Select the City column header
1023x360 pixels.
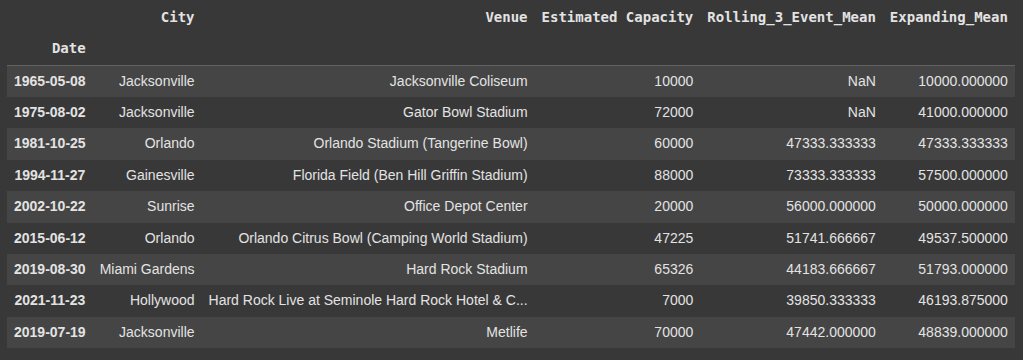point(177,17)
